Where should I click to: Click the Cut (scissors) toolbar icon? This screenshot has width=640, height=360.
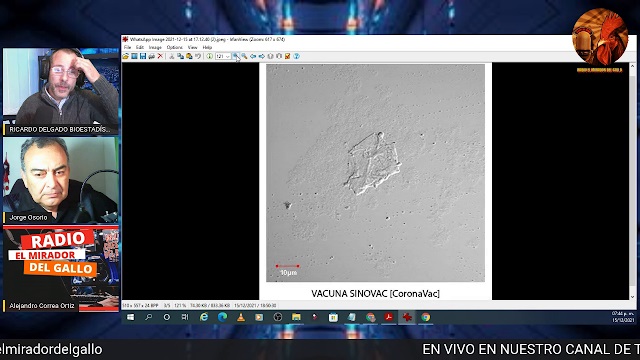(172, 56)
